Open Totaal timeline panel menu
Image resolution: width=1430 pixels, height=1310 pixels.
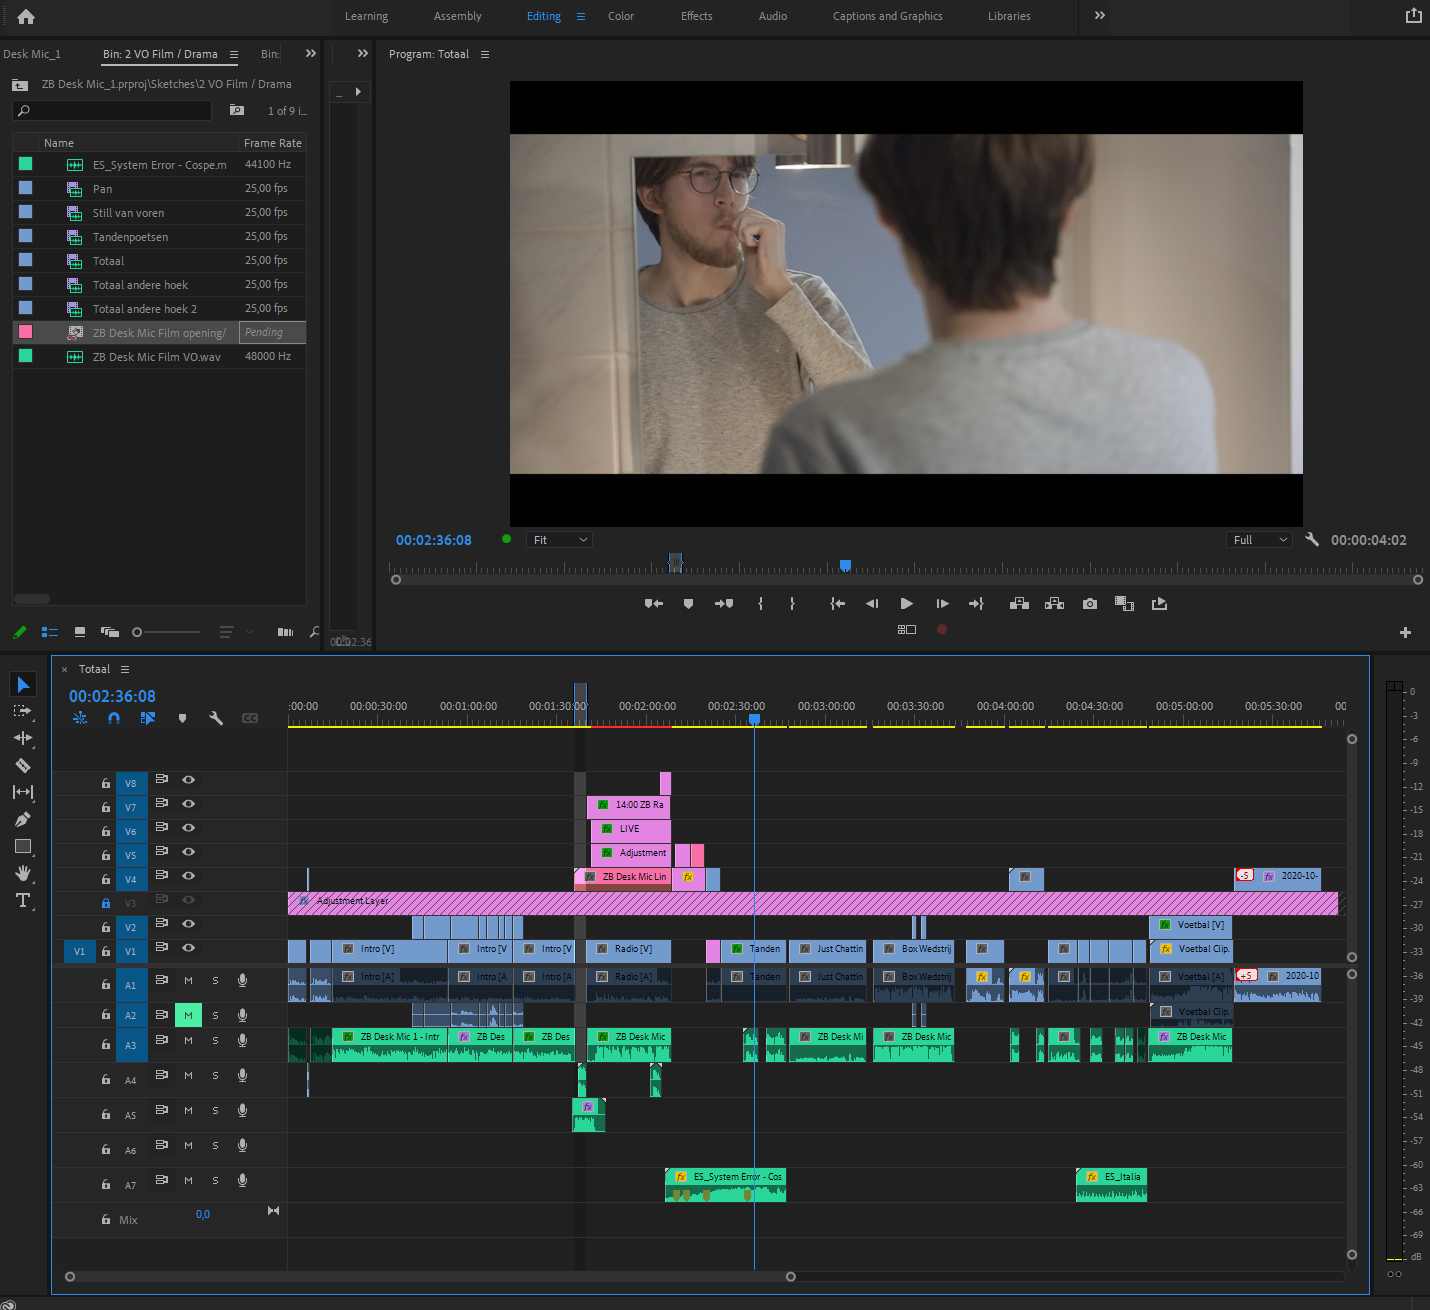[x=125, y=669]
